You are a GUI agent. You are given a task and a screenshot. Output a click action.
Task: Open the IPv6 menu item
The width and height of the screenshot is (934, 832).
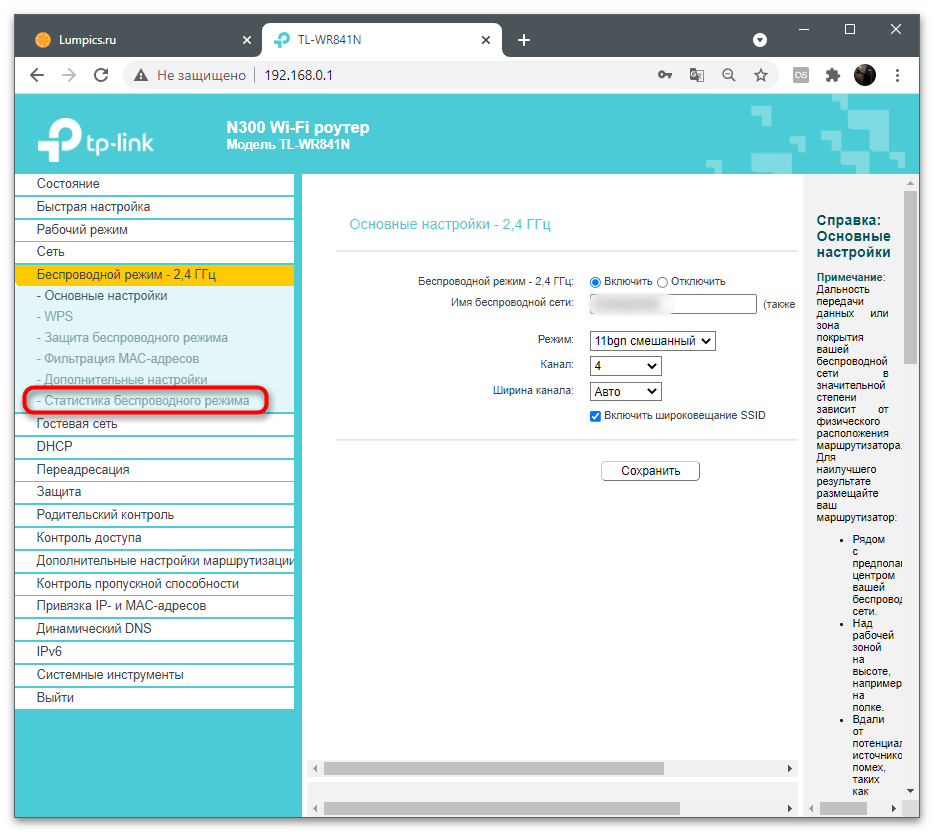tap(154, 652)
